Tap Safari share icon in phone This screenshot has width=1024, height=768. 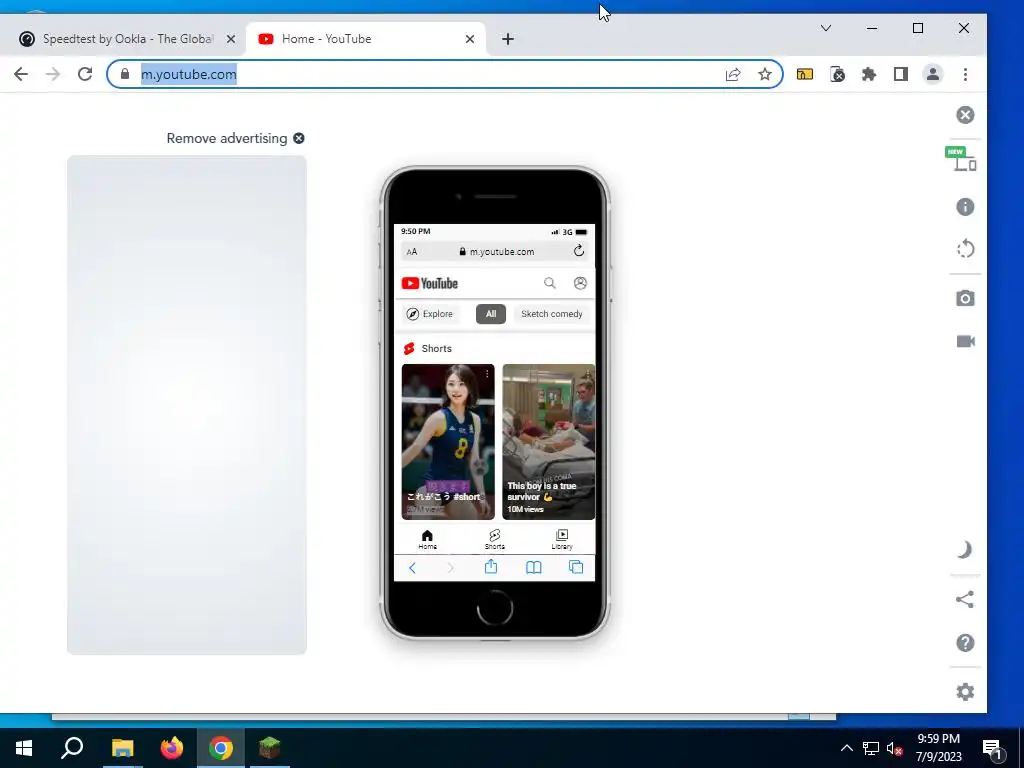(x=491, y=567)
